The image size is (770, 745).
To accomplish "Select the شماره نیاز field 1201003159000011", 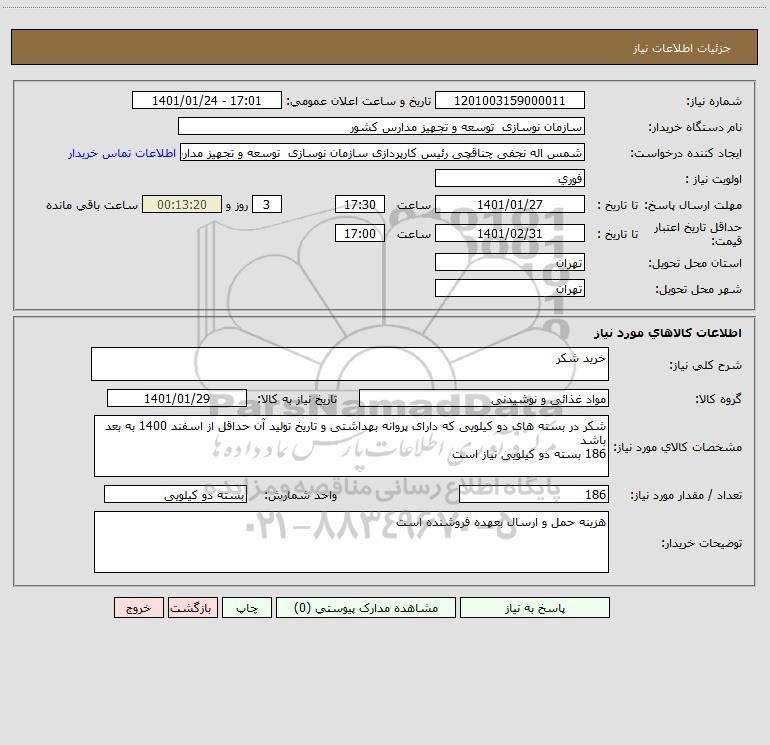I will 510,100.
